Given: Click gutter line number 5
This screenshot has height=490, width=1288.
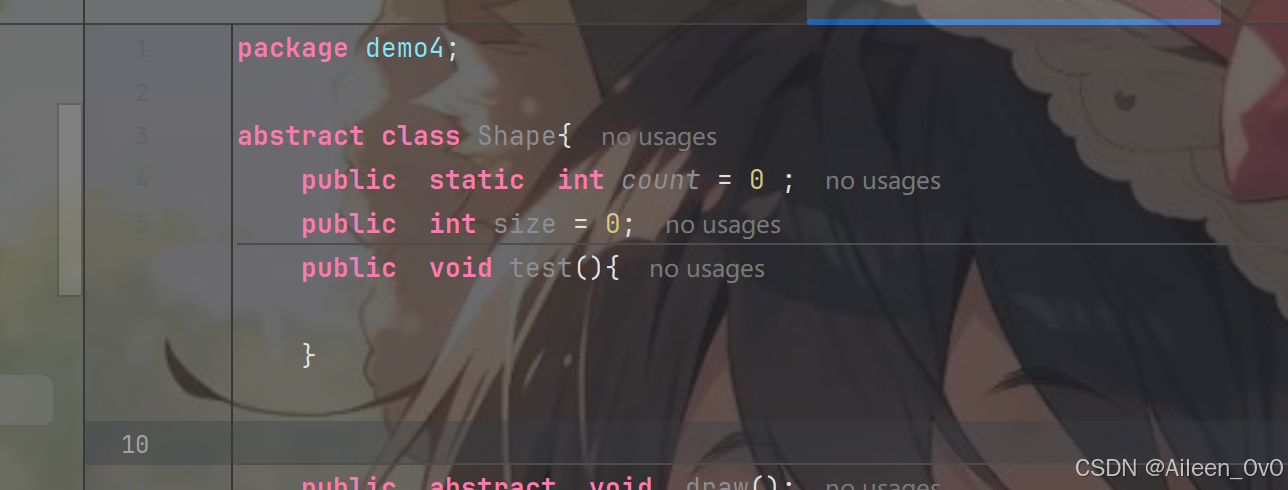Looking at the screenshot, I should pos(141,225).
